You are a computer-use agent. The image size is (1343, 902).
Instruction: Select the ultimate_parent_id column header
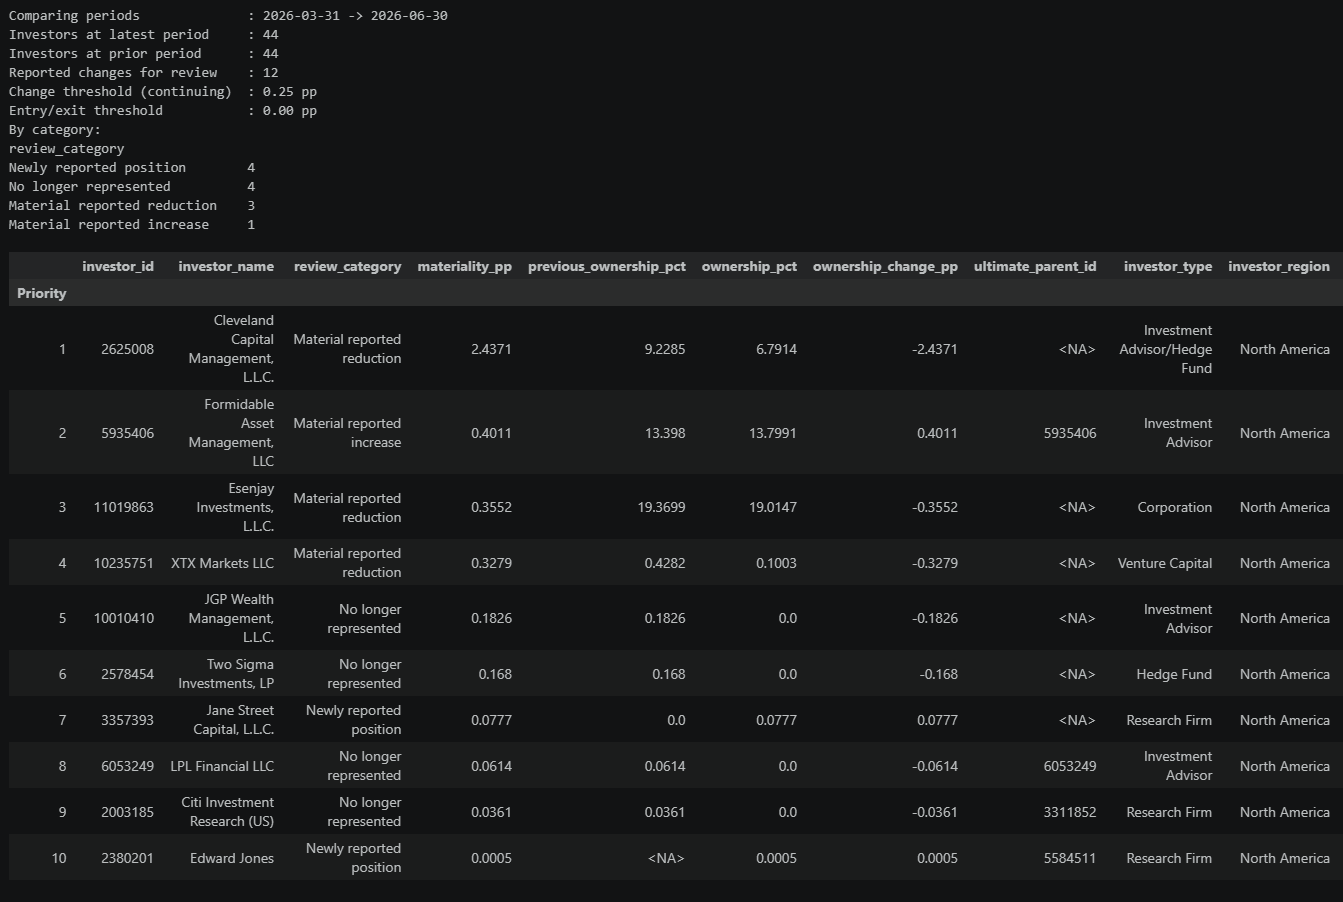(1035, 266)
